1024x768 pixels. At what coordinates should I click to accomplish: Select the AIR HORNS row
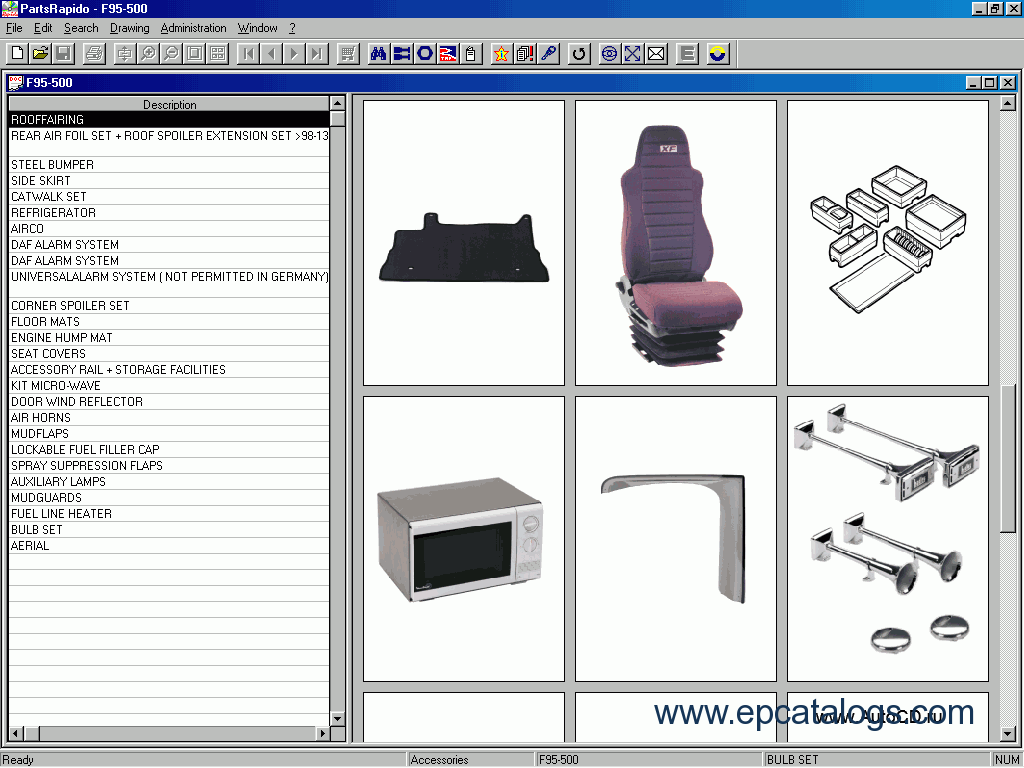(169, 418)
